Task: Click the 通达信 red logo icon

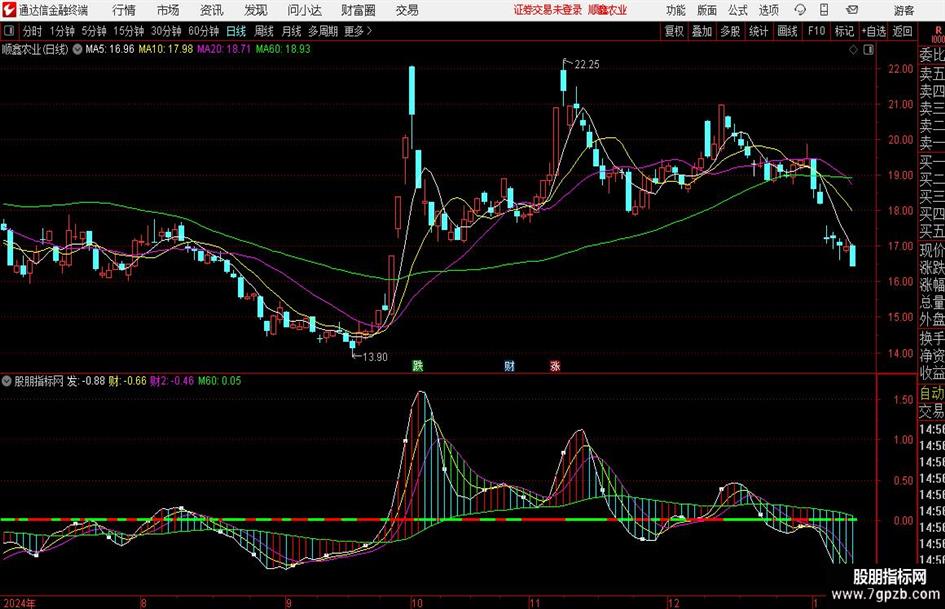Action: coord(9,10)
